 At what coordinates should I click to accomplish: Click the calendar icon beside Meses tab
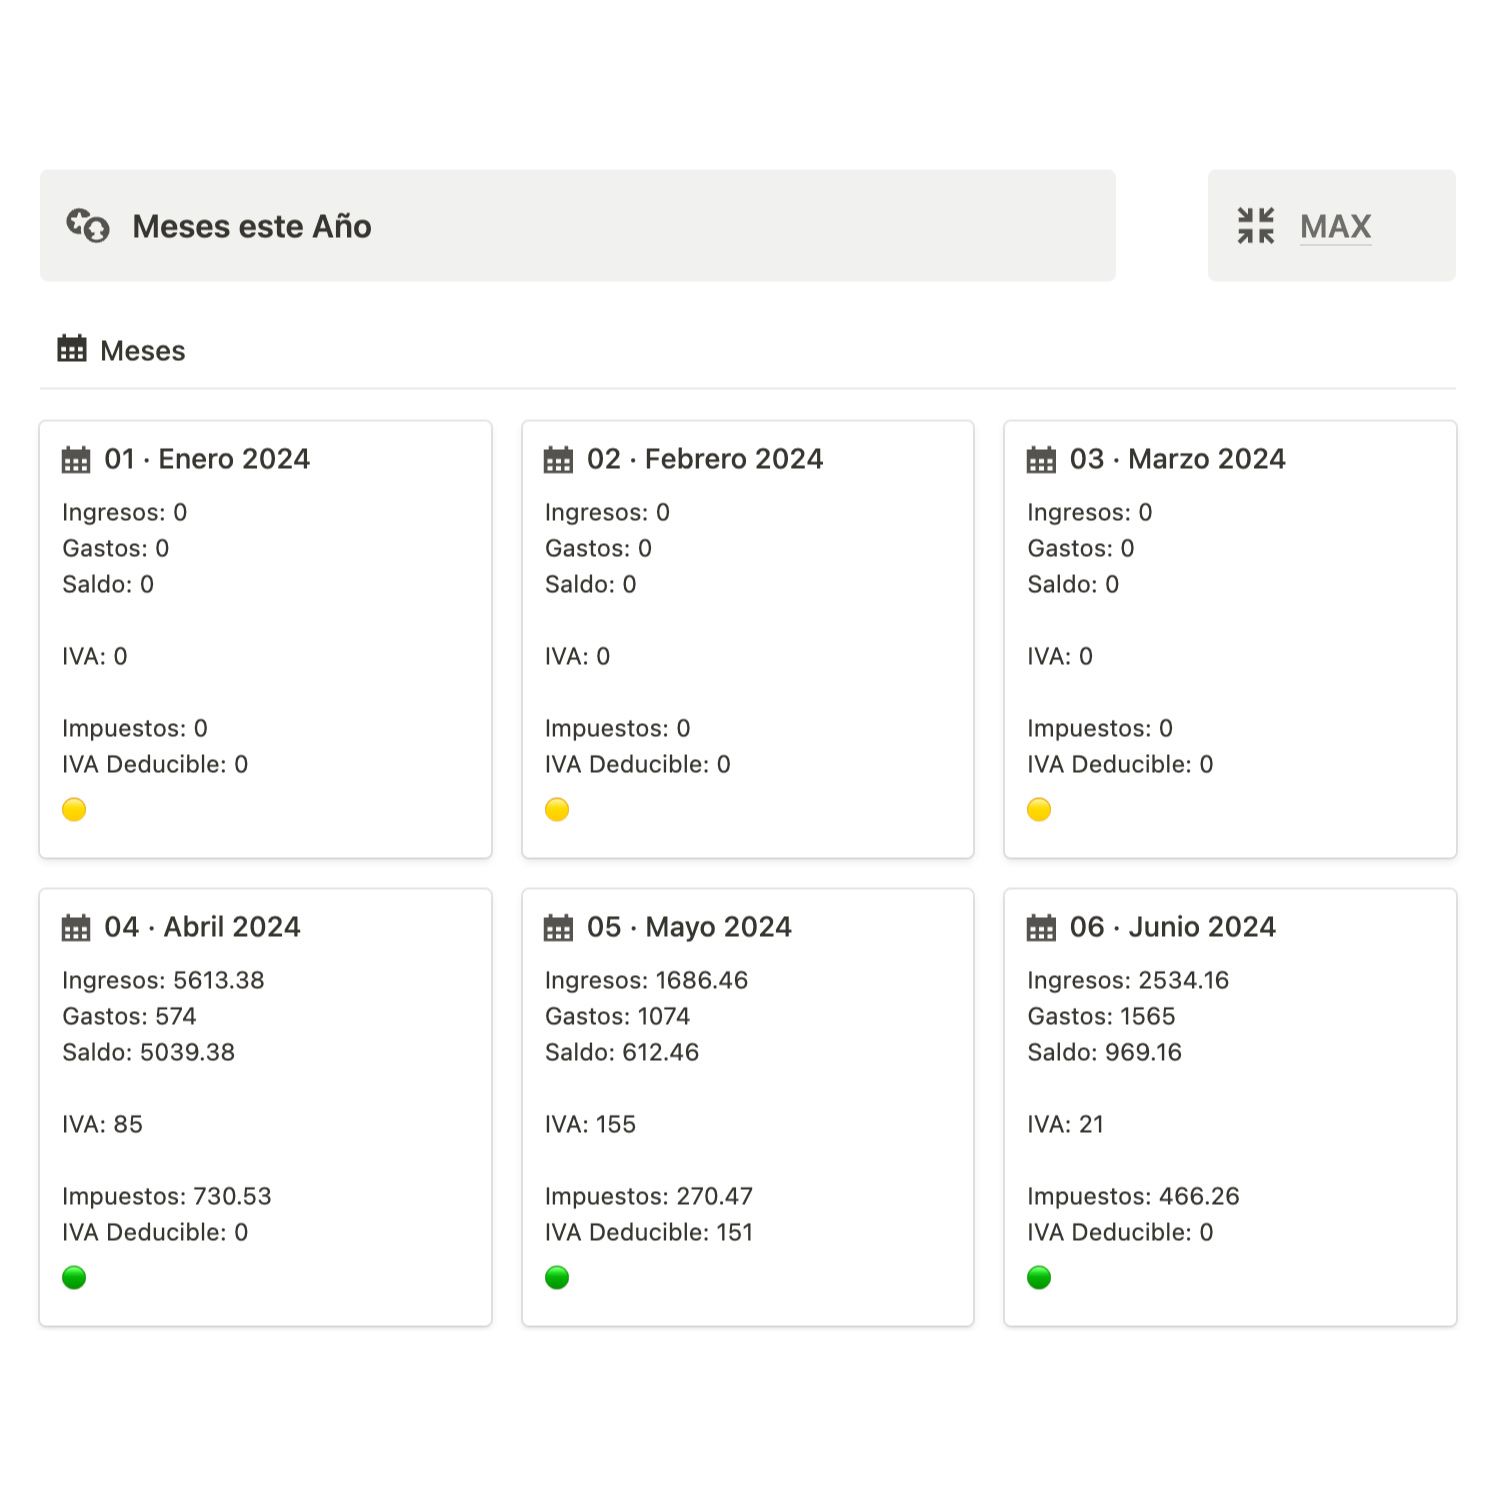(72, 349)
